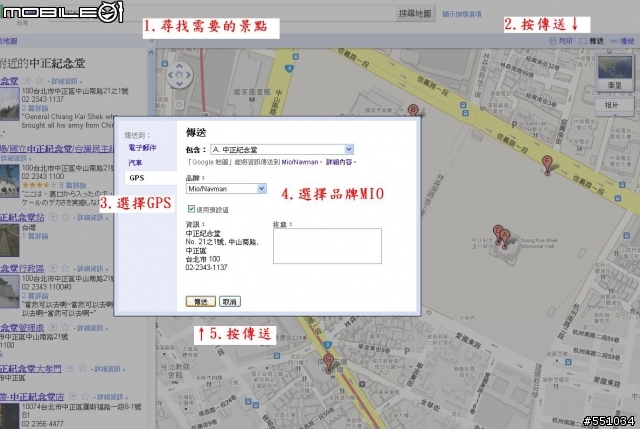Click the 取消 cancel button in dialog
Screen dimensions: 640x429
pos(230,302)
